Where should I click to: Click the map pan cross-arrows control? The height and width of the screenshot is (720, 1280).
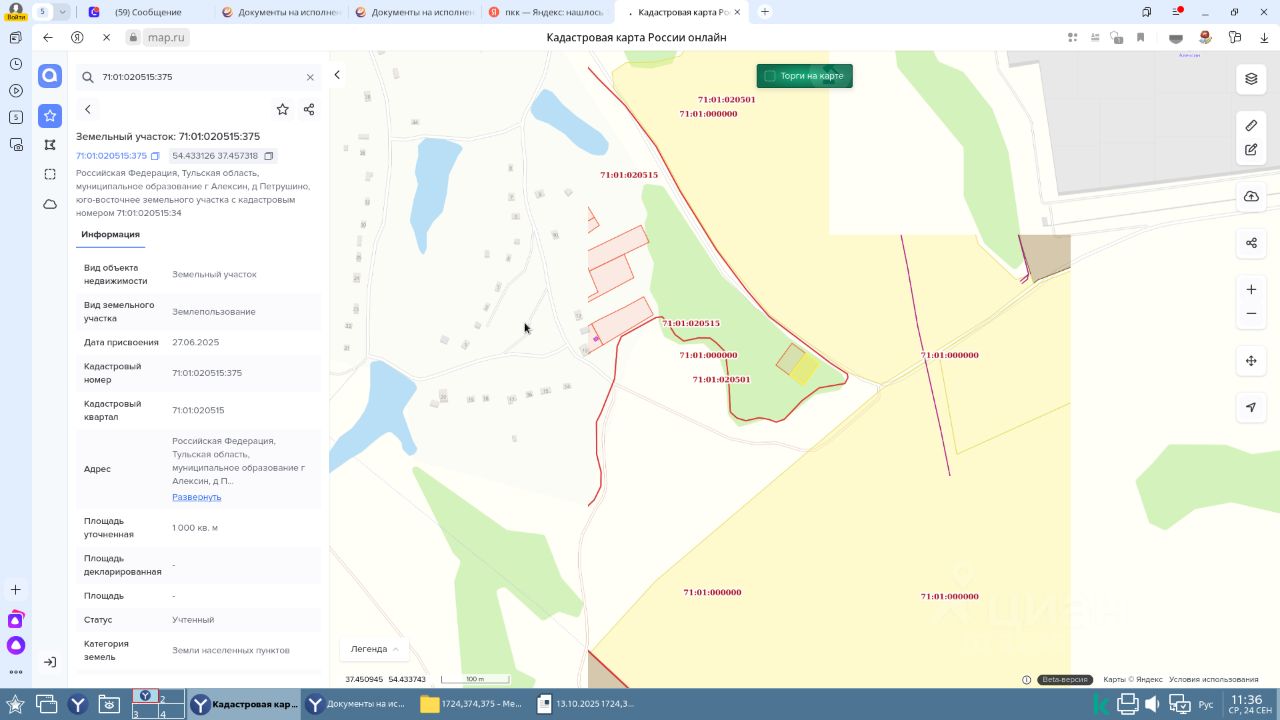click(1251, 361)
